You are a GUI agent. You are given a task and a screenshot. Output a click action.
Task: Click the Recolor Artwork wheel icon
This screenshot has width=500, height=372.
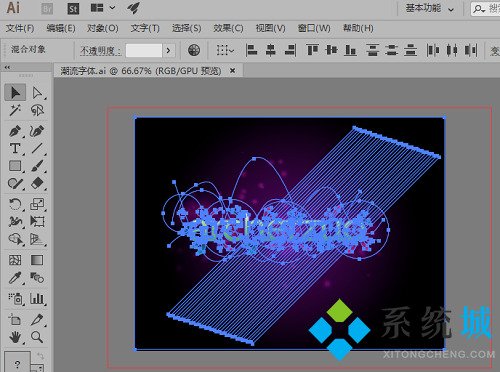194,50
